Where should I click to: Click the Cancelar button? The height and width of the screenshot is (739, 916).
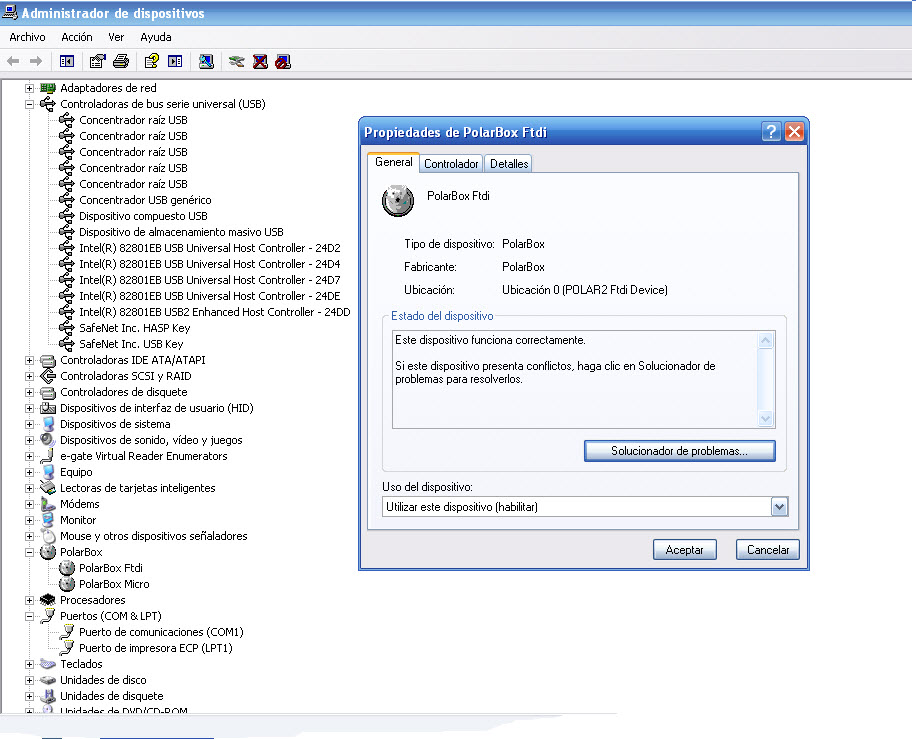(x=768, y=550)
